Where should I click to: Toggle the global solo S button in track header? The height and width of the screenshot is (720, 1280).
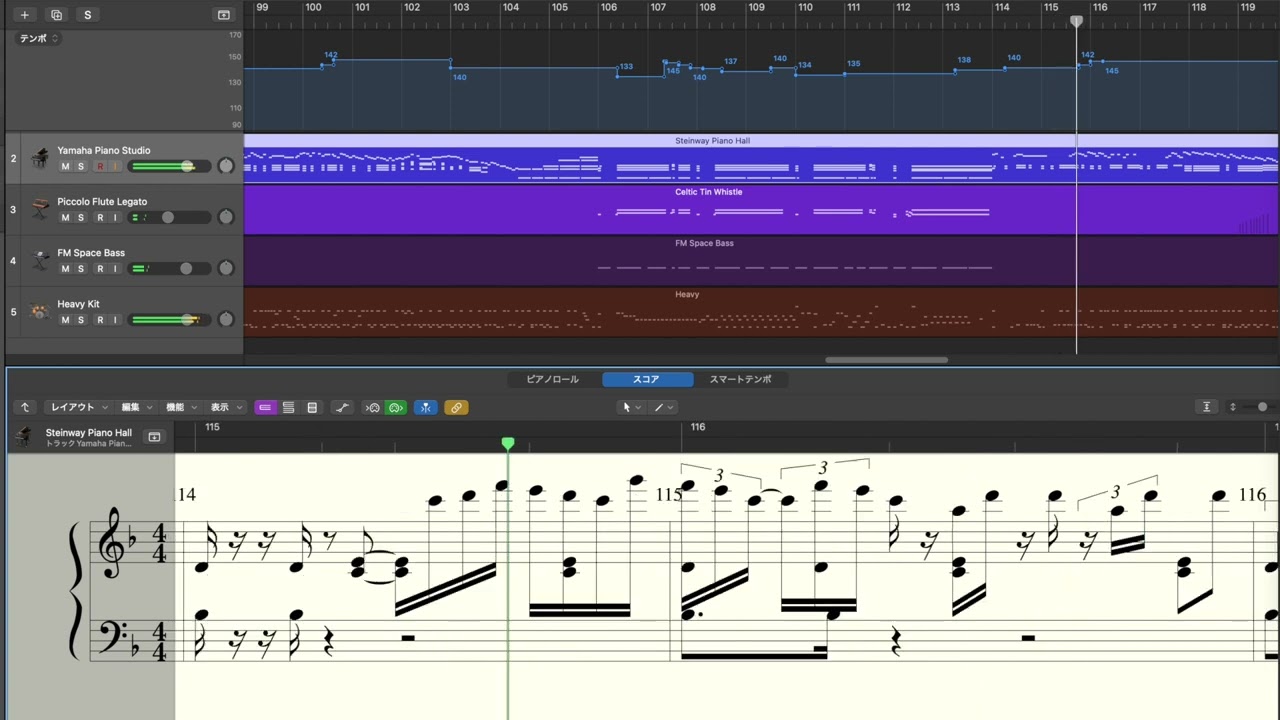coord(88,15)
